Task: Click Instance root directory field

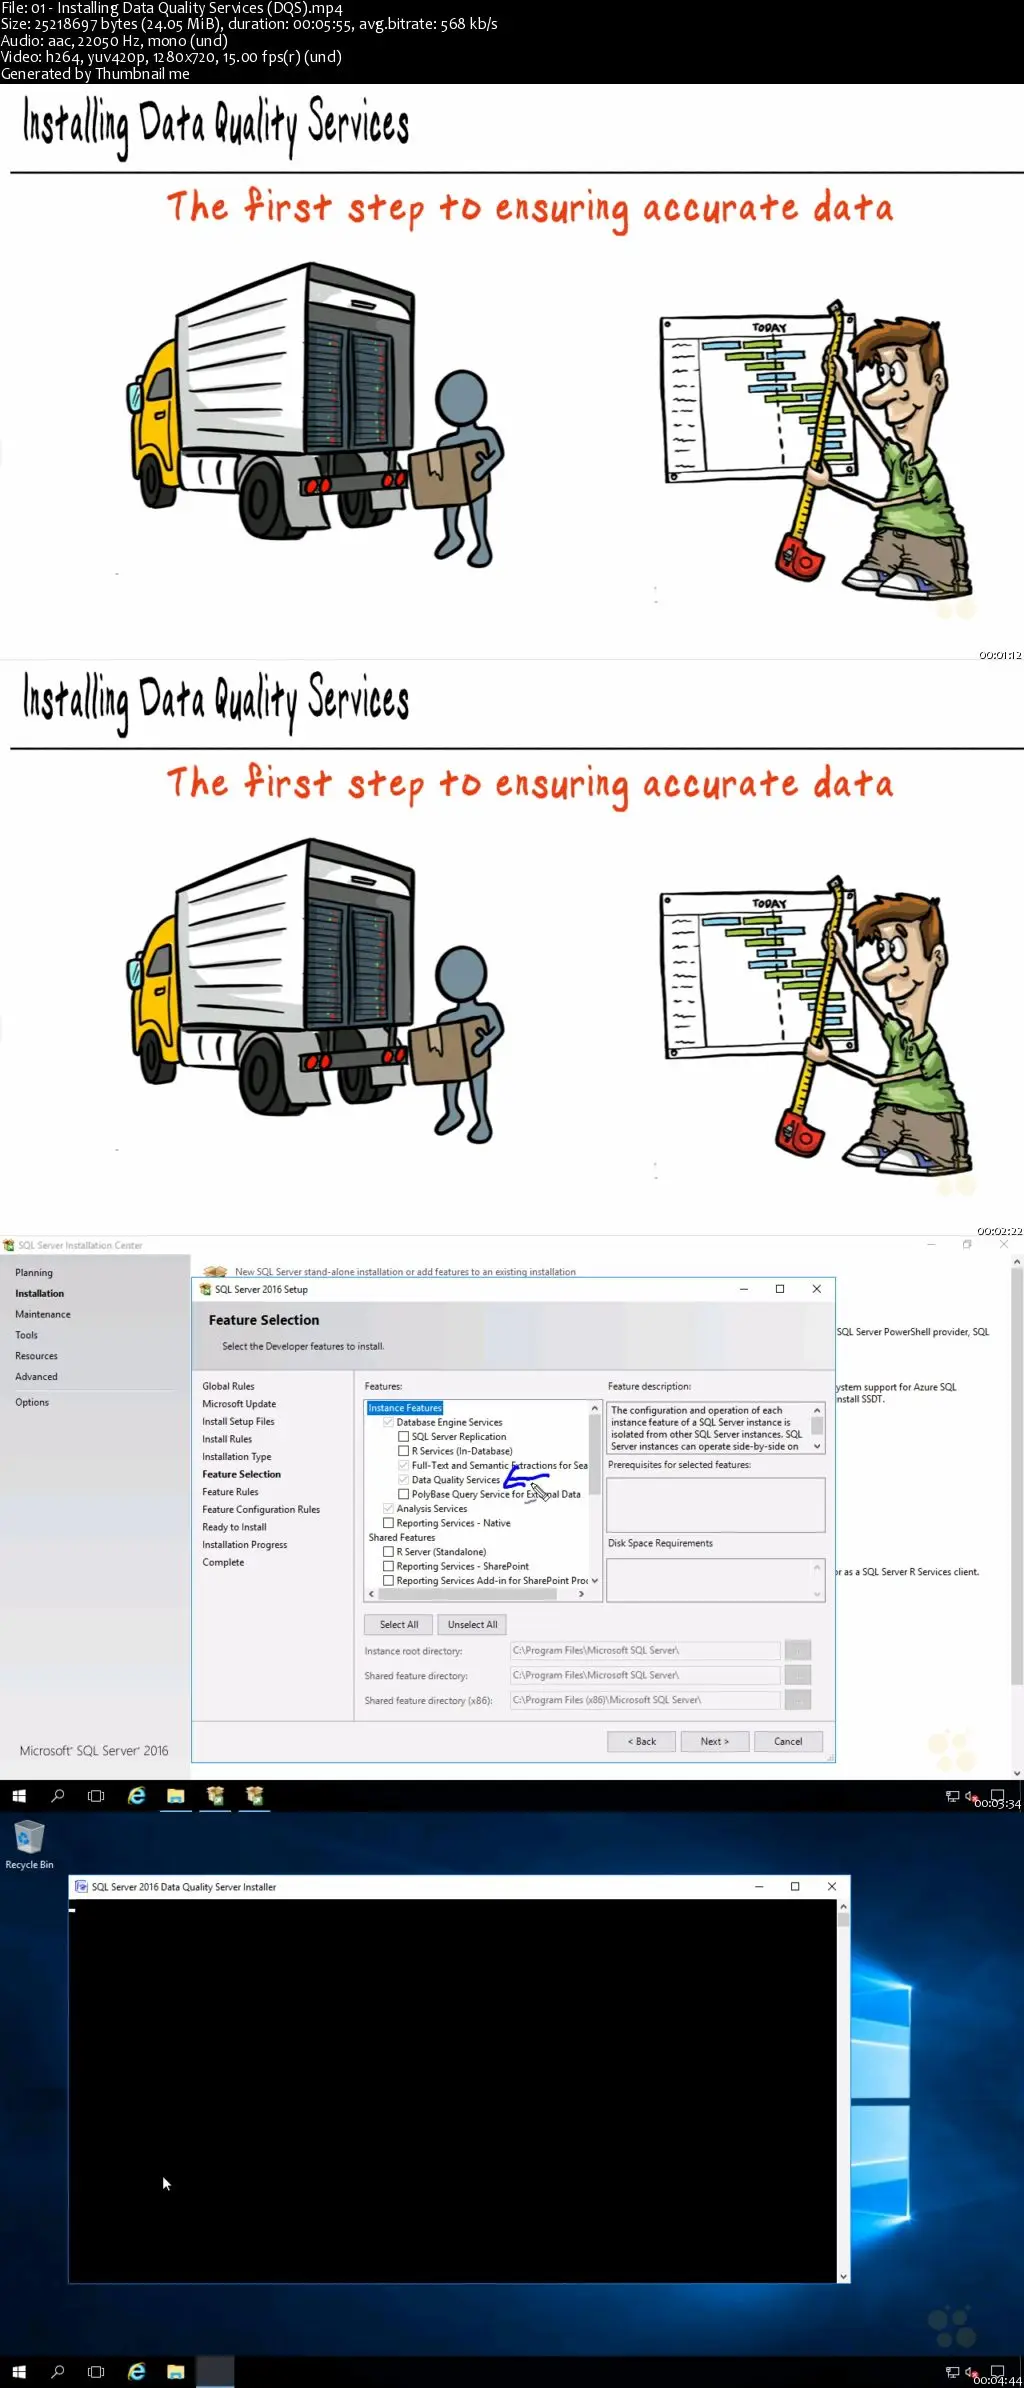Action: [645, 1650]
